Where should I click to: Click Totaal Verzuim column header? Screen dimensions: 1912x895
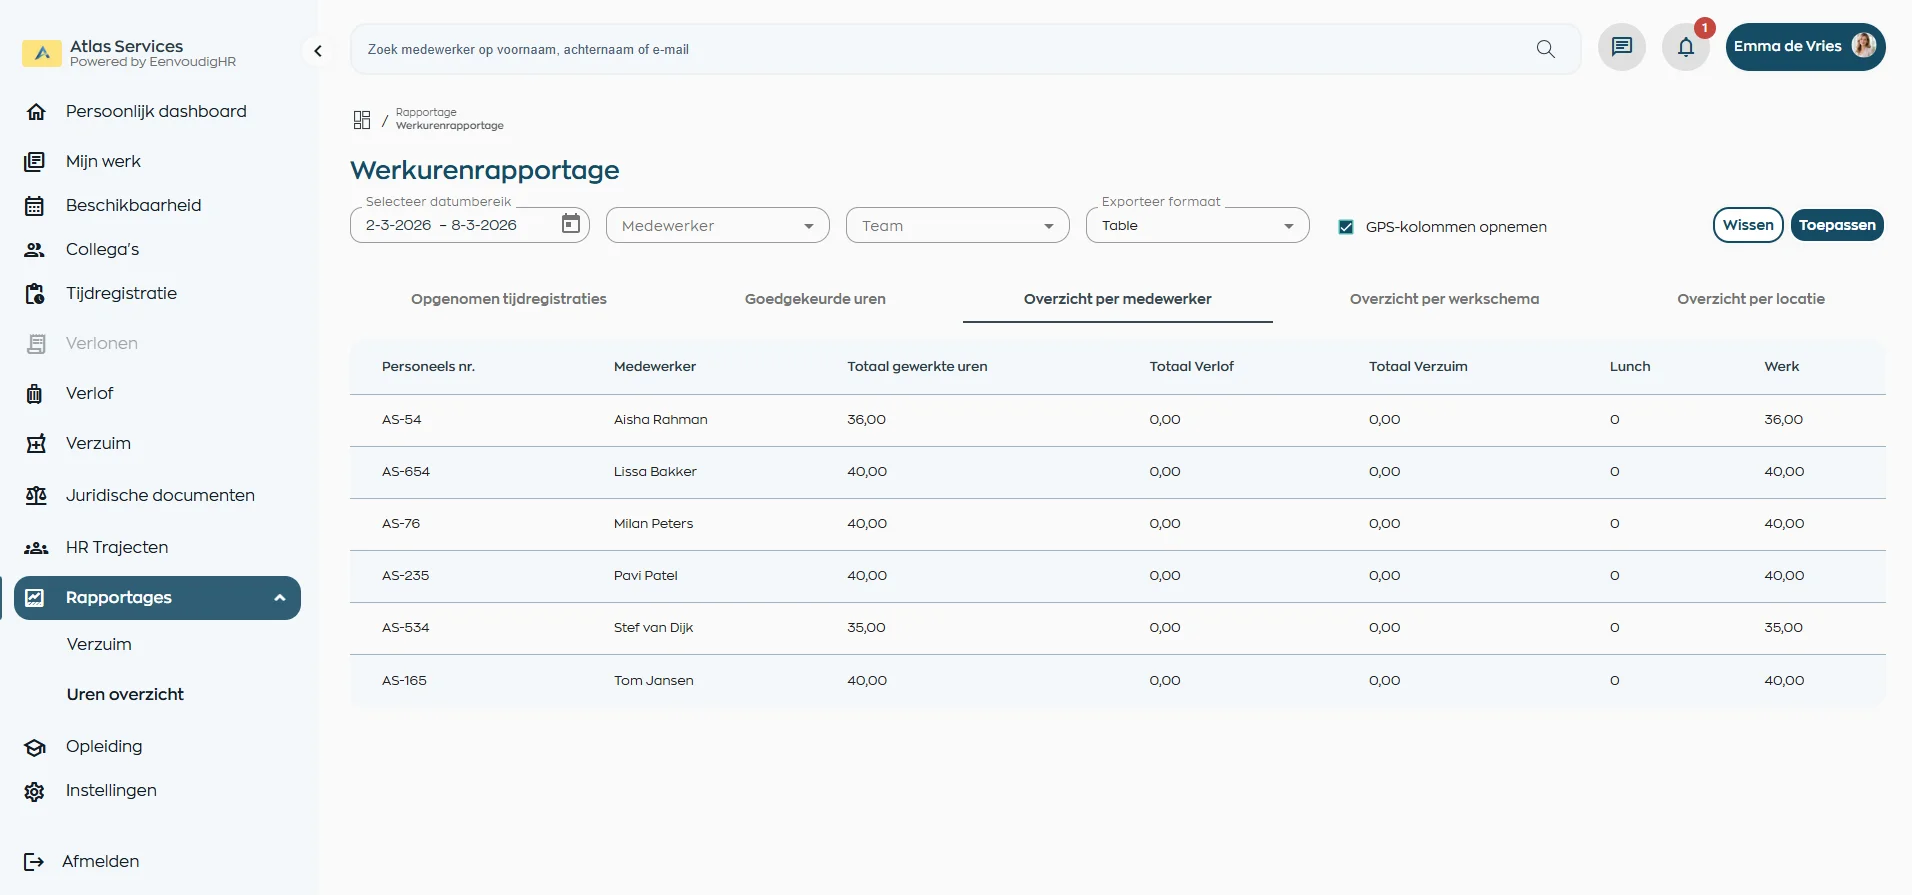pyautogui.click(x=1418, y=367)
